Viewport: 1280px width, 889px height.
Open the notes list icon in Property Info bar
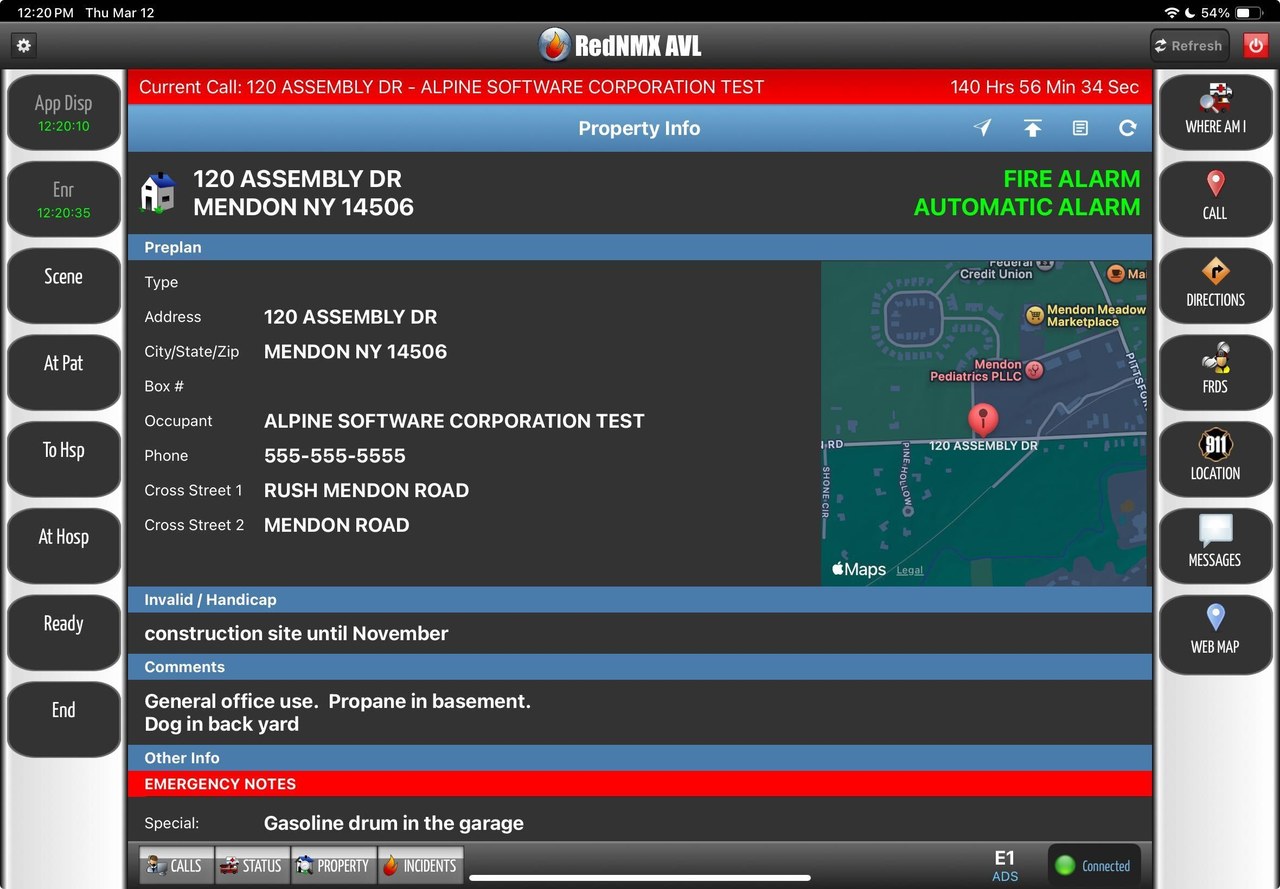click(x=1080, y=128)
